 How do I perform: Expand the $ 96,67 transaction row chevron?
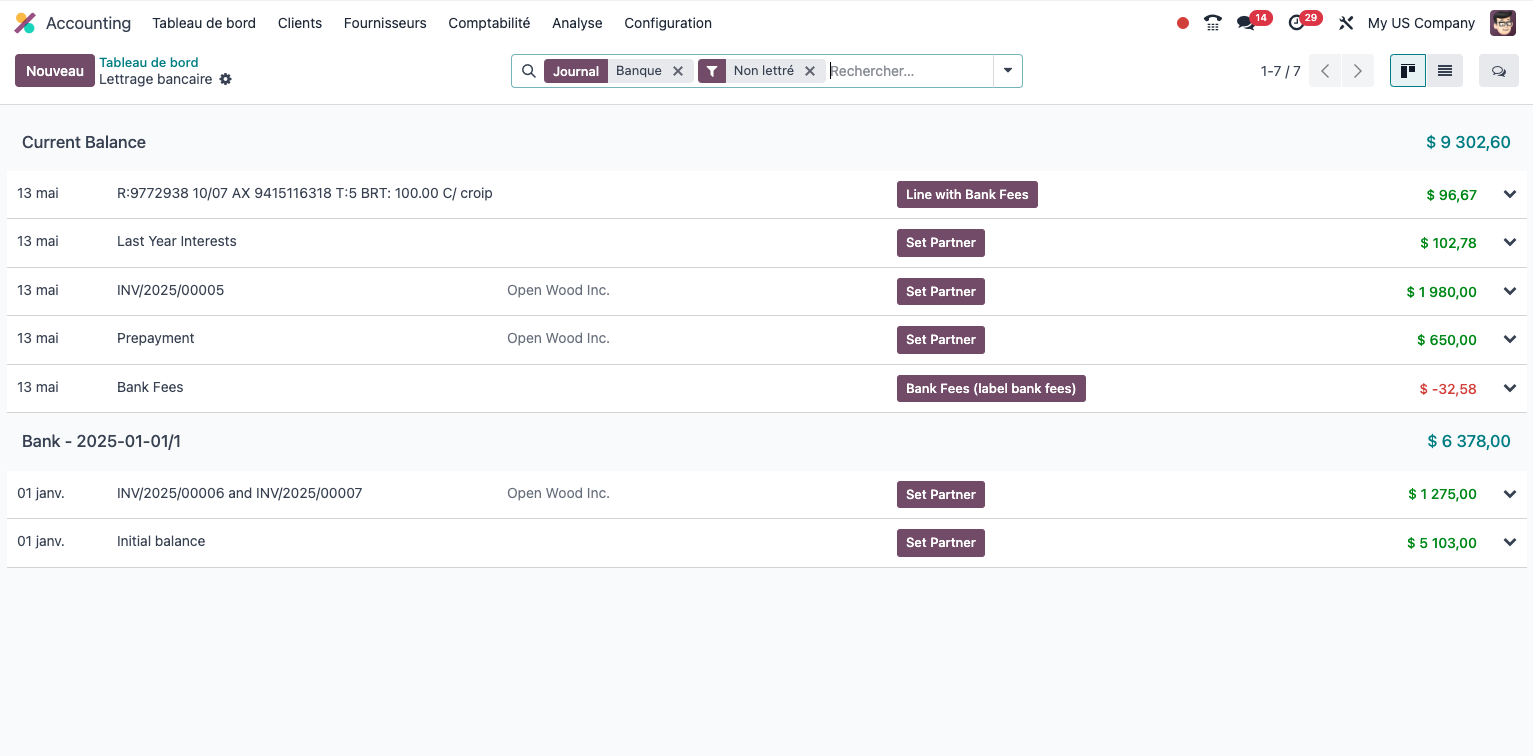[x=1510, y=194]
